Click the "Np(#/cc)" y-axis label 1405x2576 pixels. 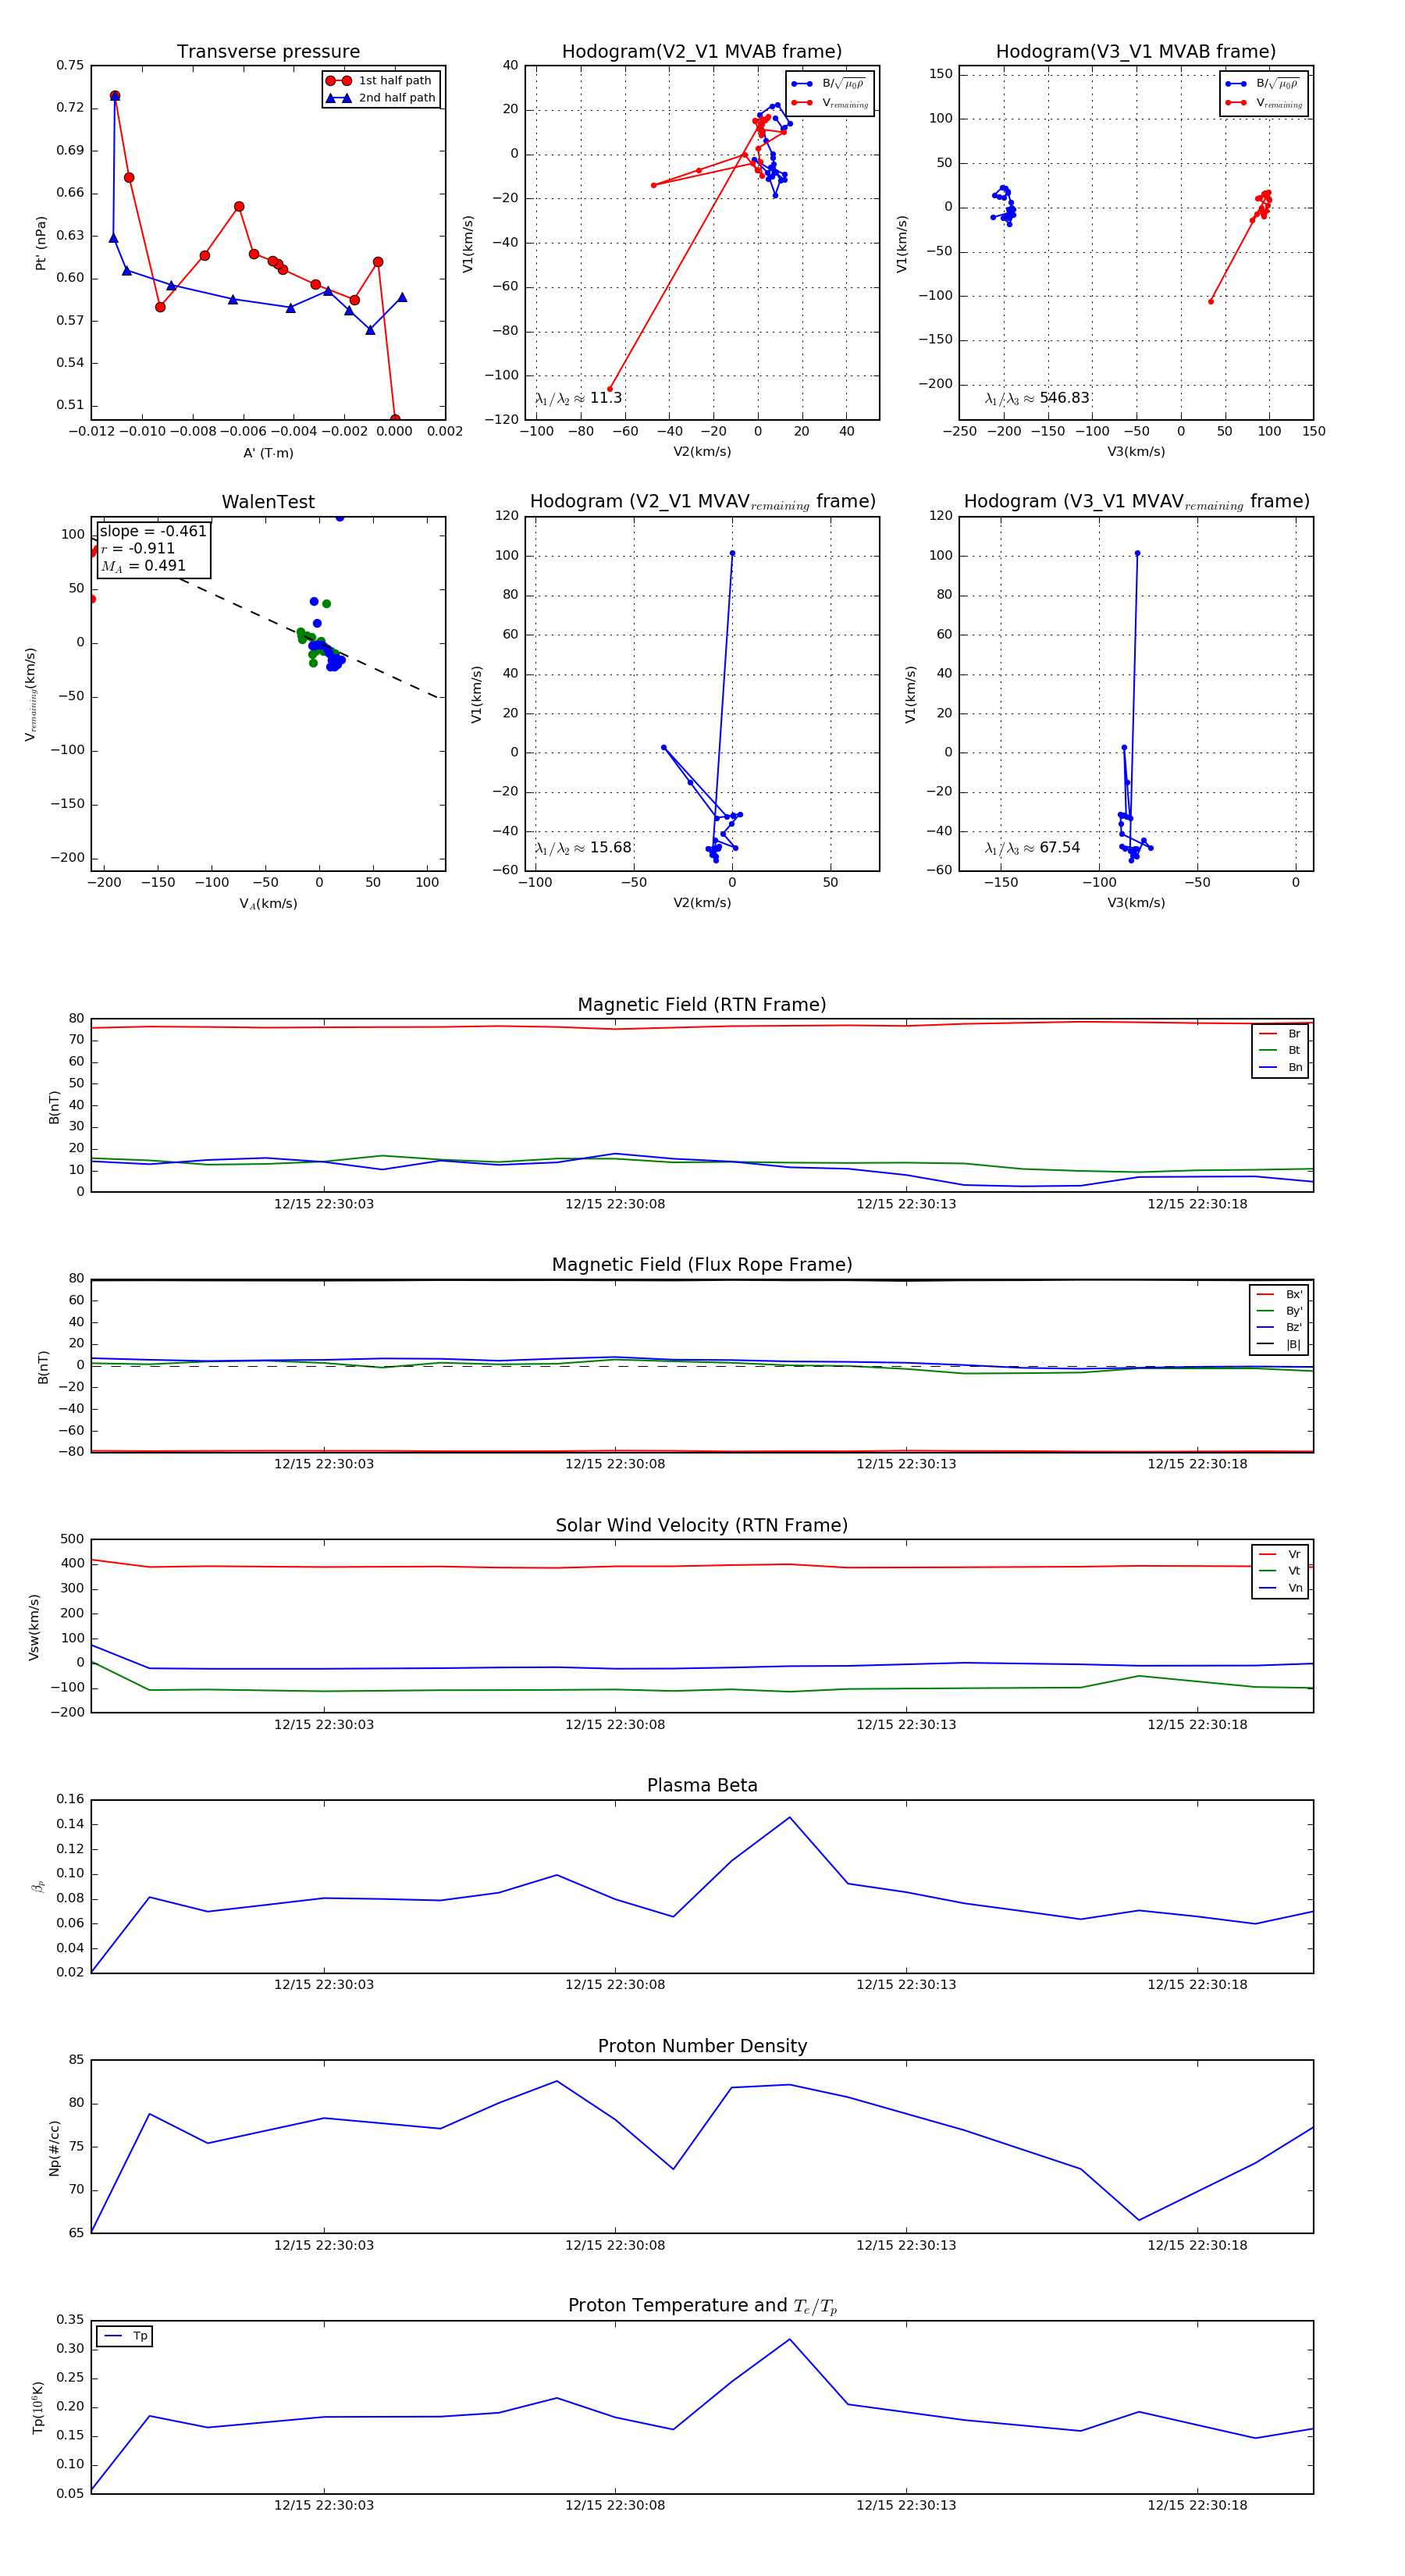[x=54, y=2148]
